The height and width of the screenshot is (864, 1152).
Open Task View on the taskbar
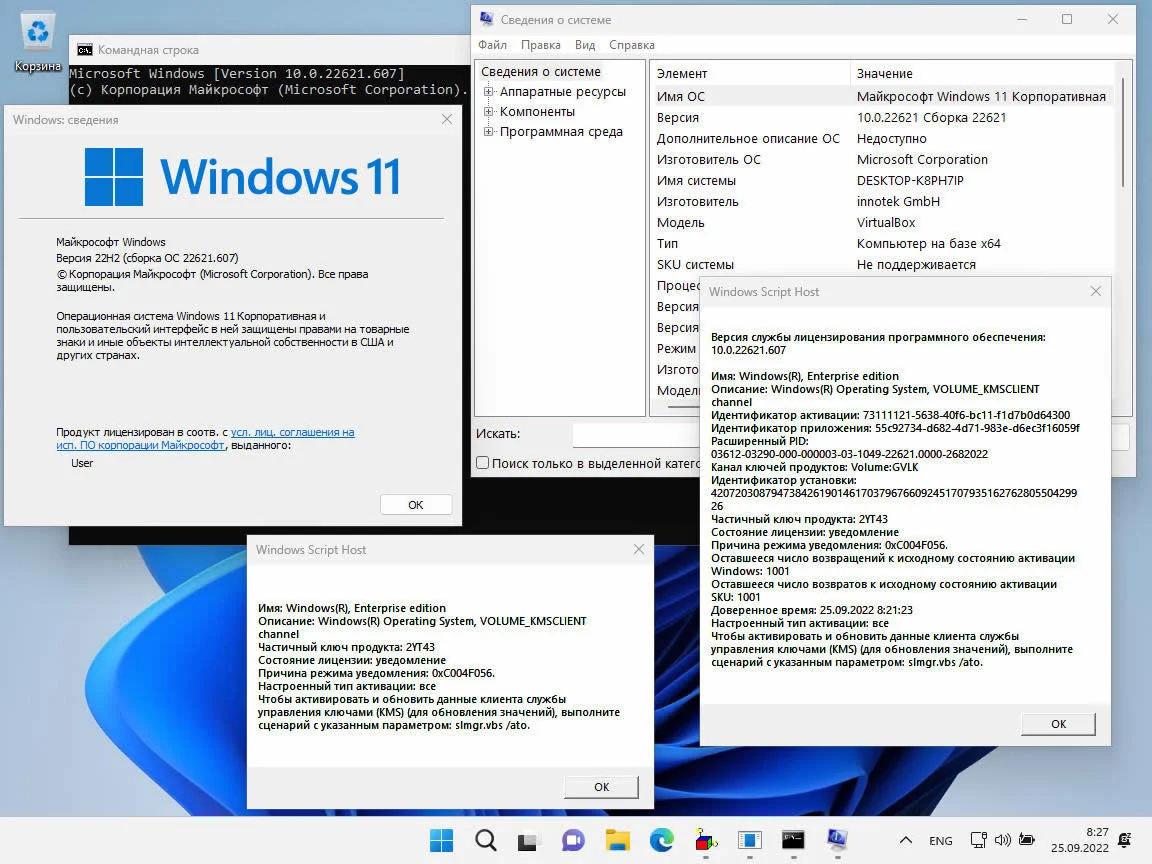[x=528, y=840]
